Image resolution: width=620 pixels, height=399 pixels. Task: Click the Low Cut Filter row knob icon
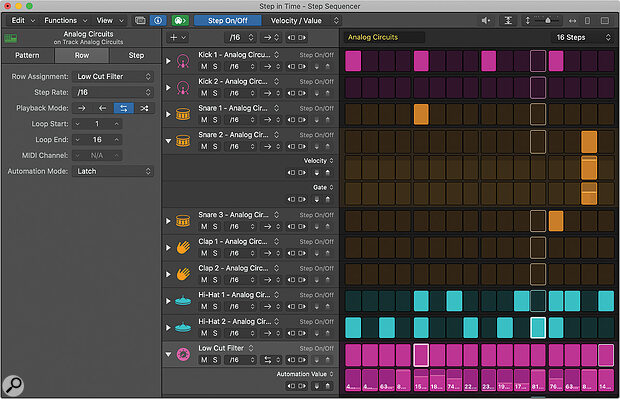[x=183, y=354]
